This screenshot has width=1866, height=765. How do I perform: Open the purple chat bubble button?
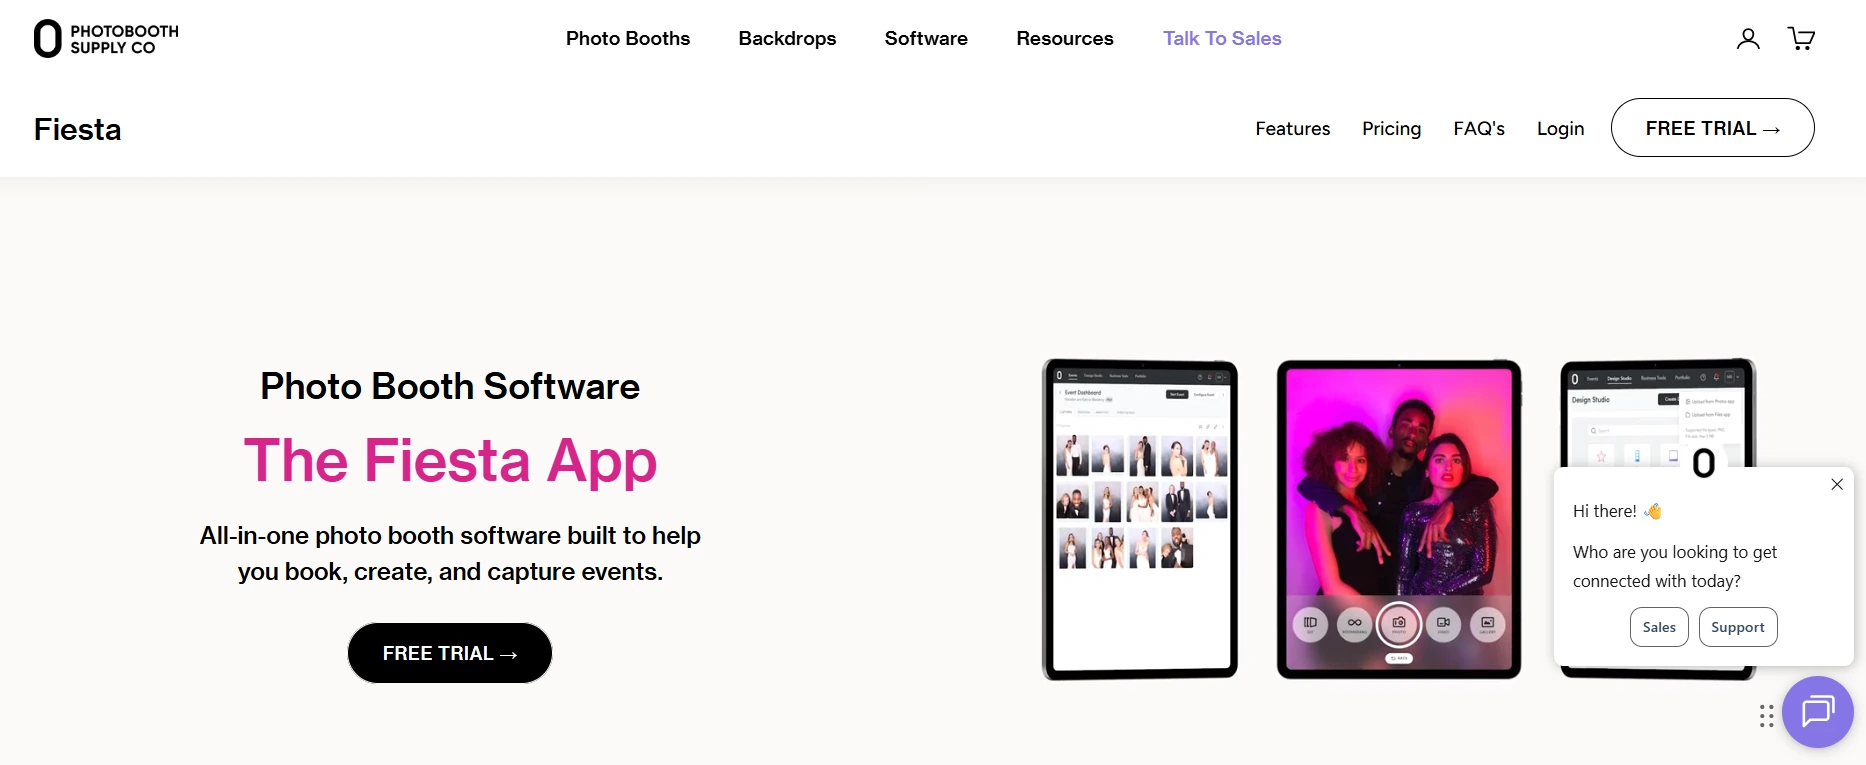click(1817, 712)
